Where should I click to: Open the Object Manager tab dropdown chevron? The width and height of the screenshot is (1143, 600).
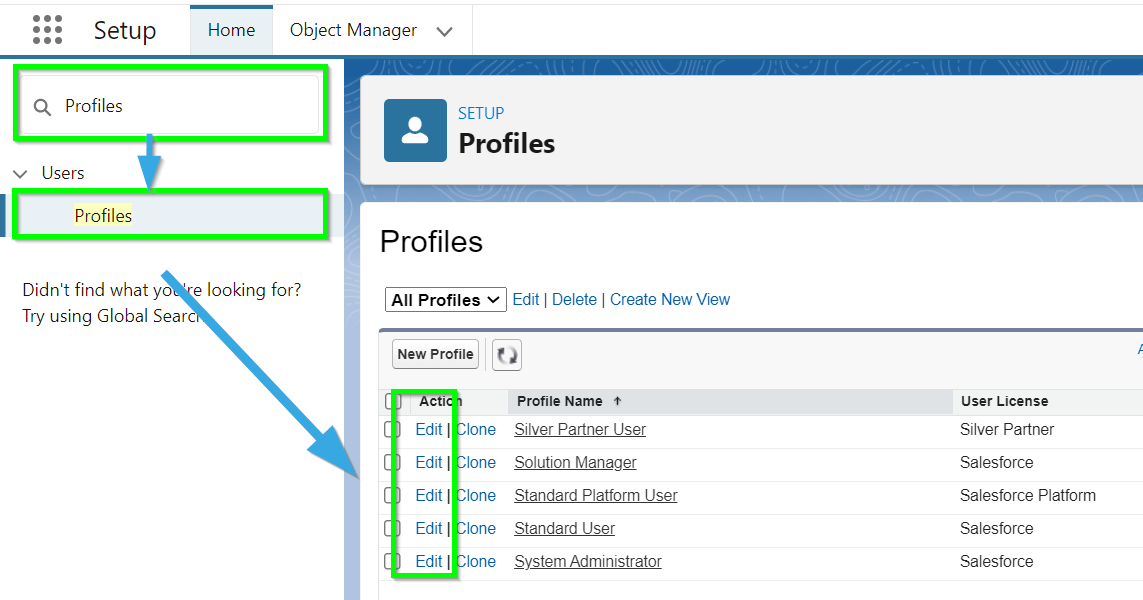tap(445, 31)
